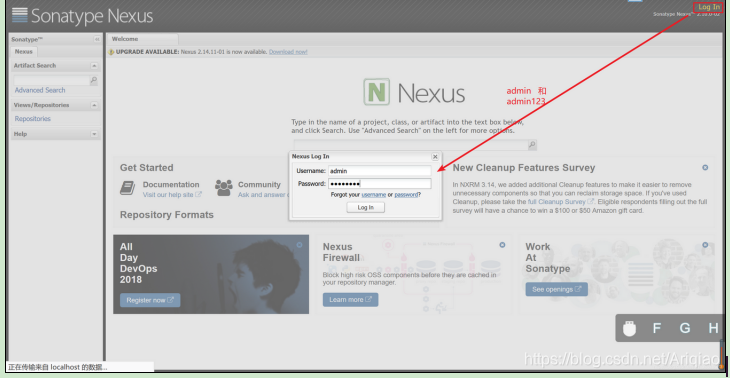Click the Username input field

(379, 171)
